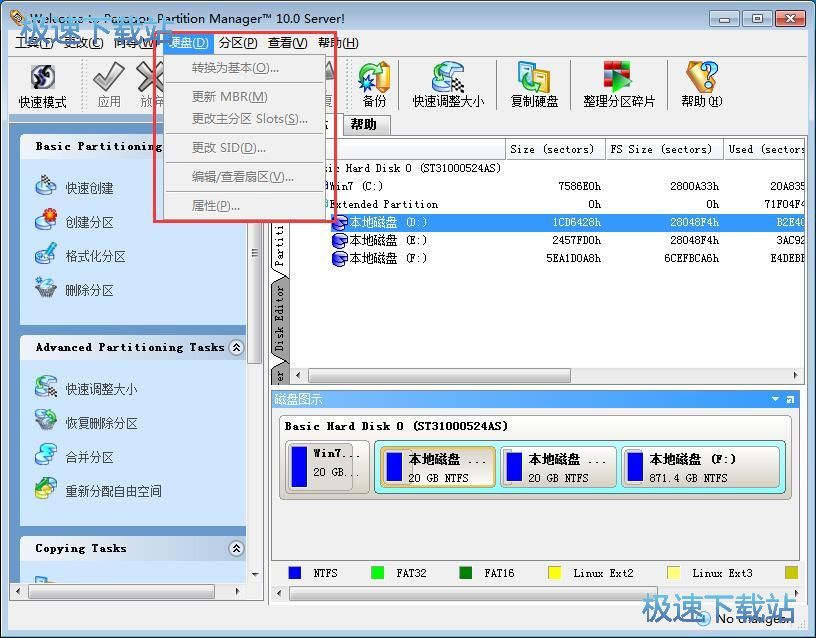Select 恢复删除分区 in the sidebar
This screenshot has width=816, height=638.
pyautogui.click(x=101, y=423)
